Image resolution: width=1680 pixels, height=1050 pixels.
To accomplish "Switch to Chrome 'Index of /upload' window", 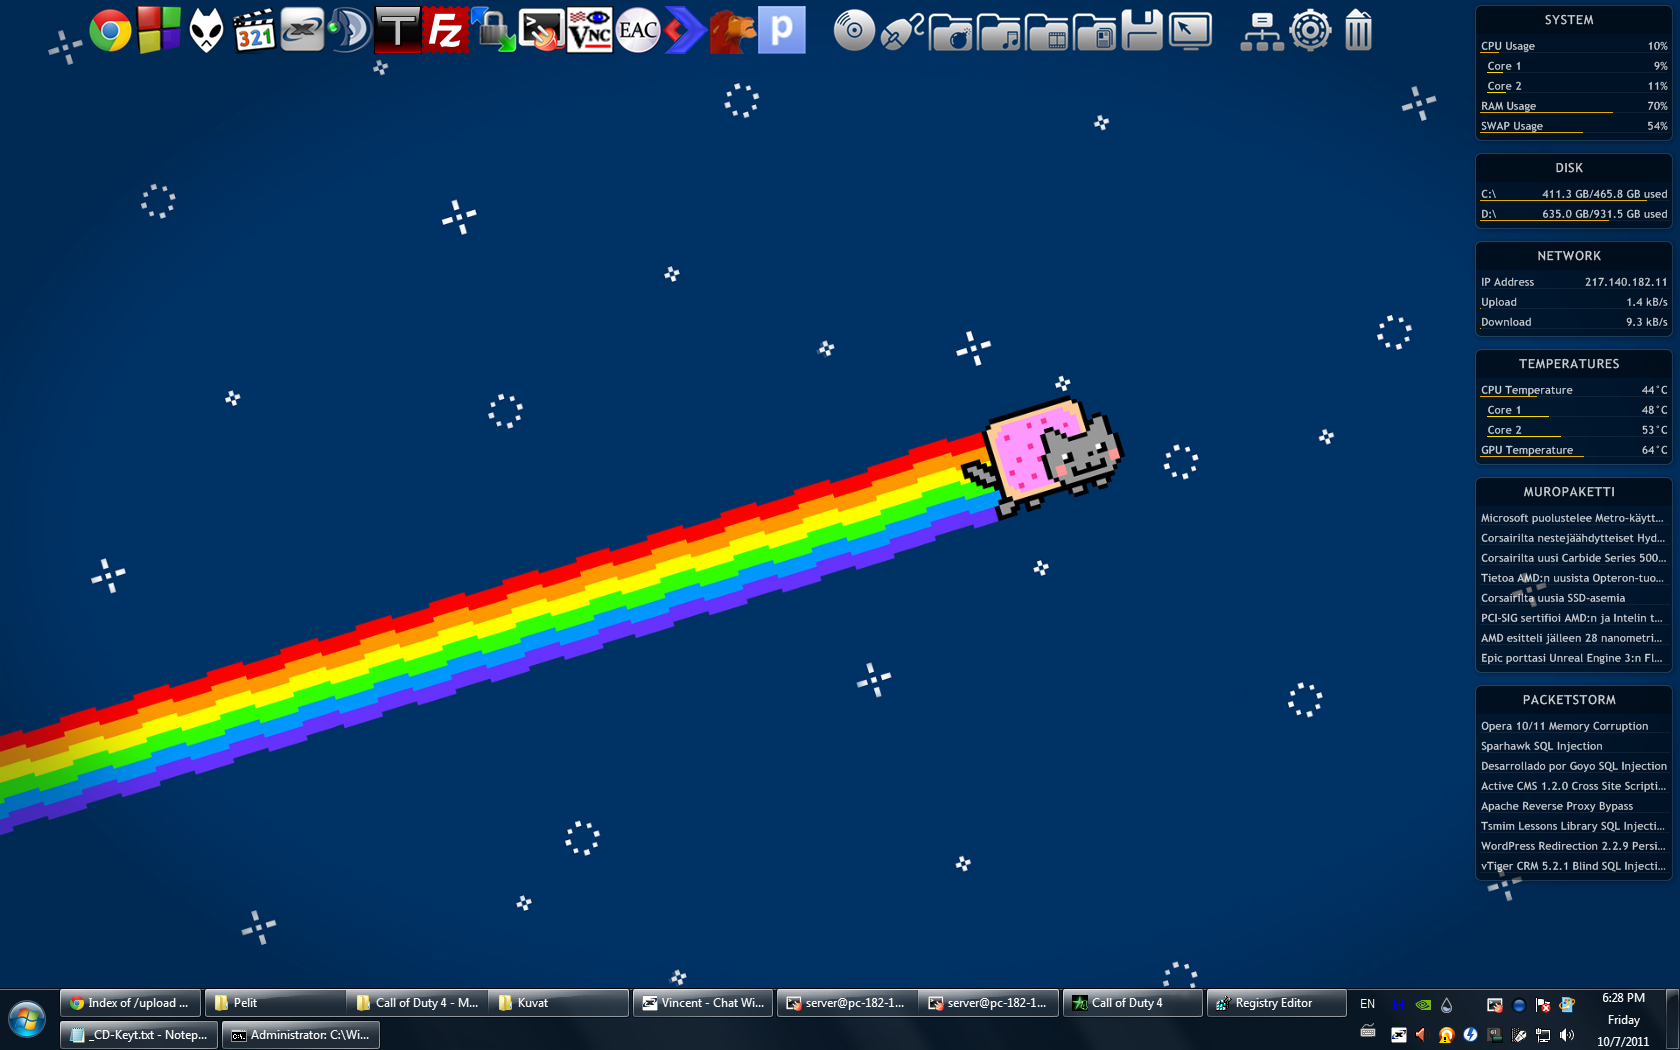I will click(x=130, y=1003).
